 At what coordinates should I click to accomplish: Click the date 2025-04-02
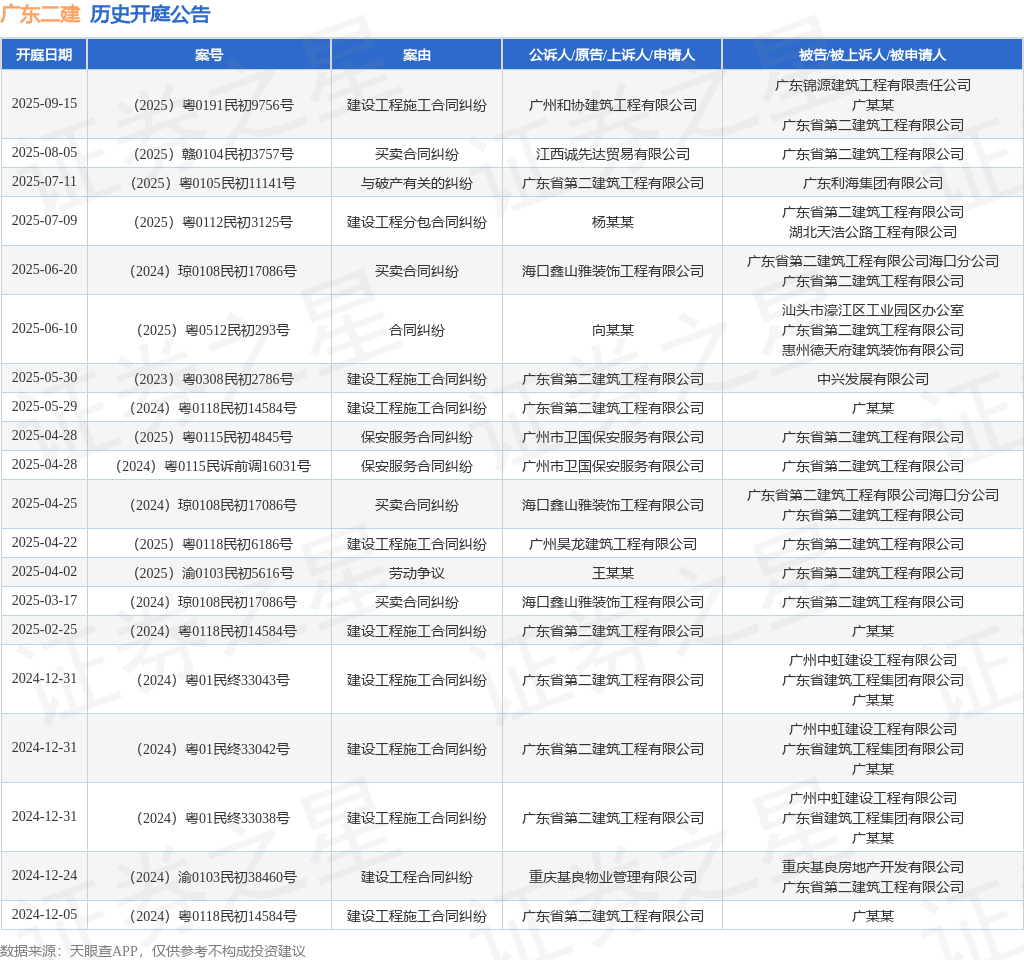pos(44,571)
